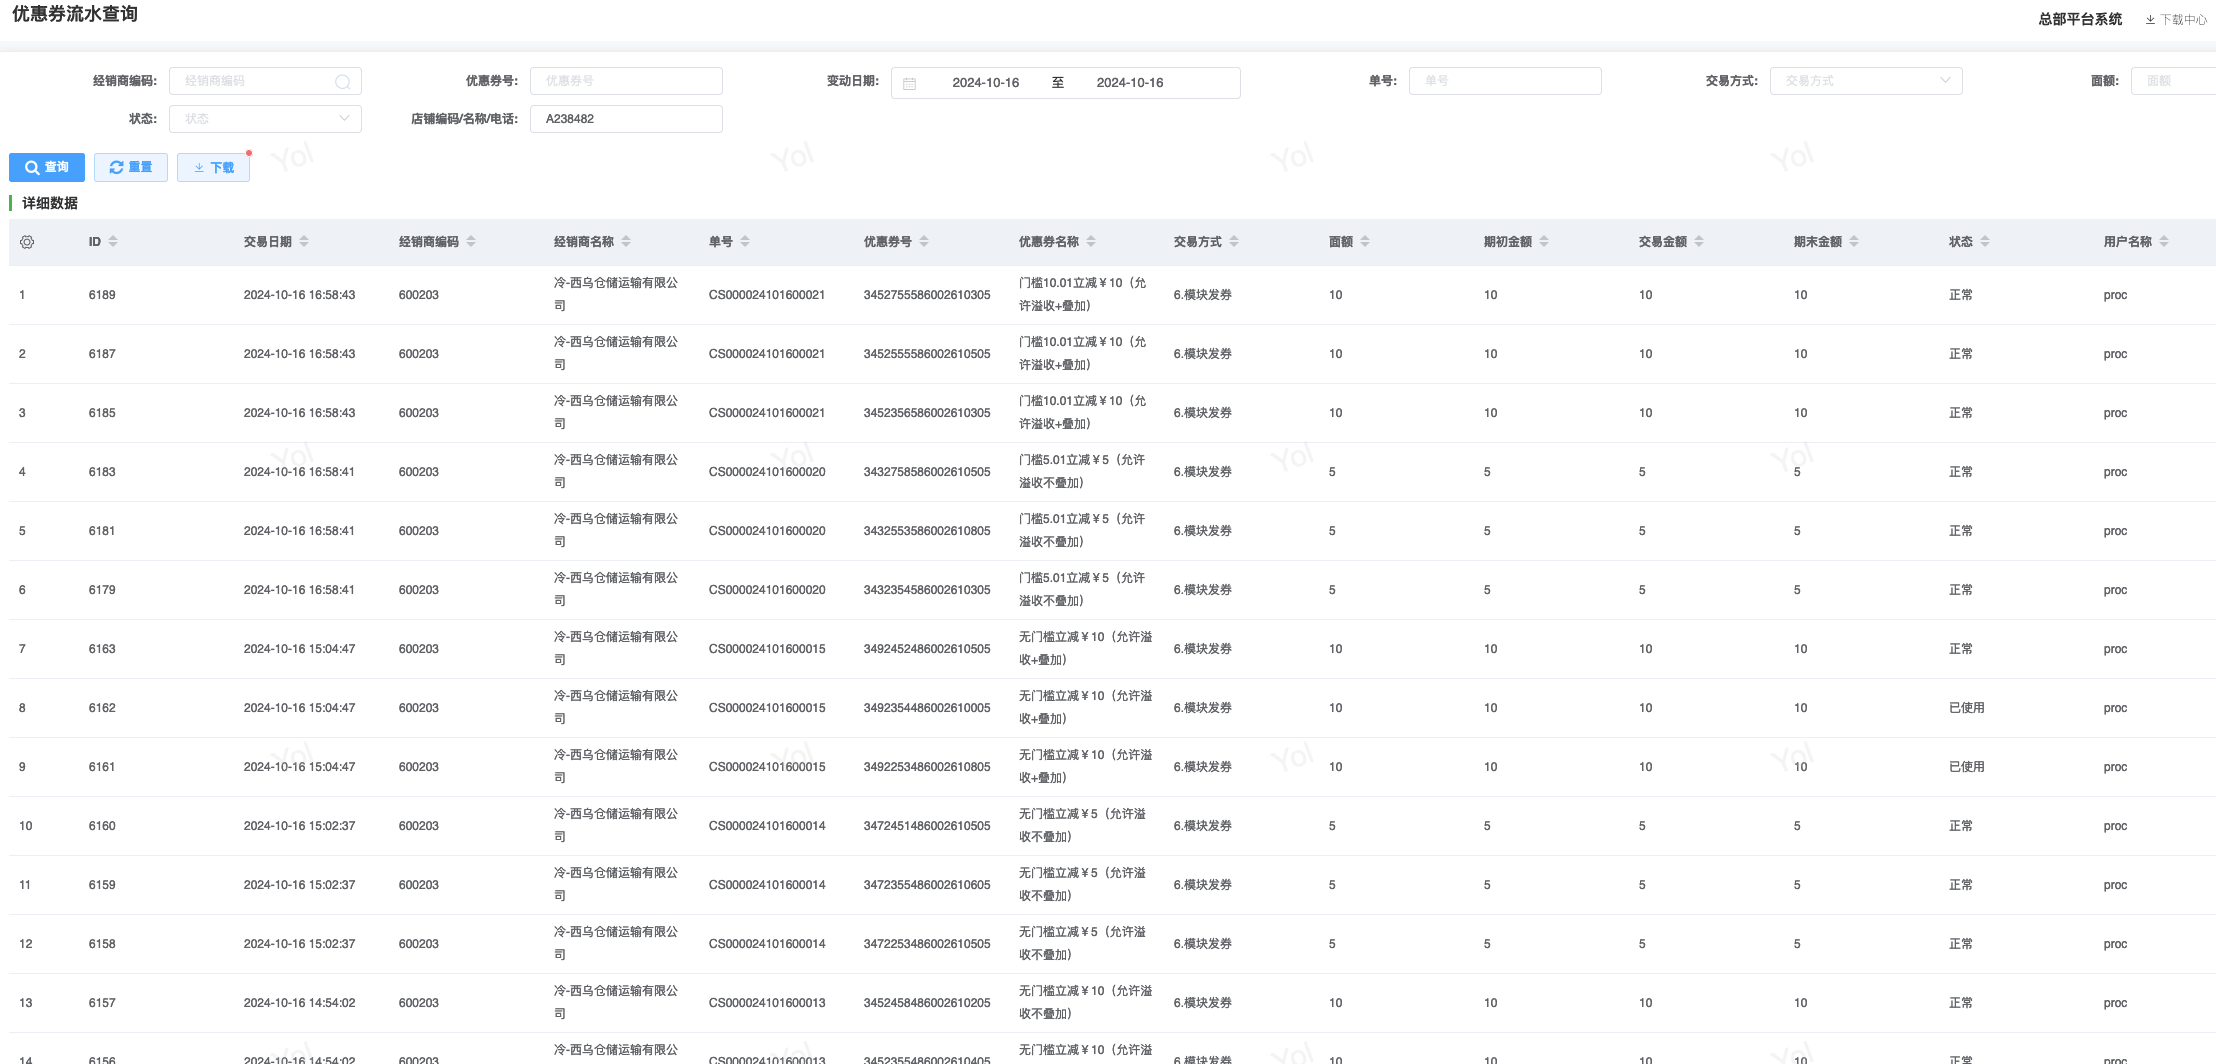Sort table by 期末金额 column
Screen dimensions: 2216x1064
coord(1854,242)
